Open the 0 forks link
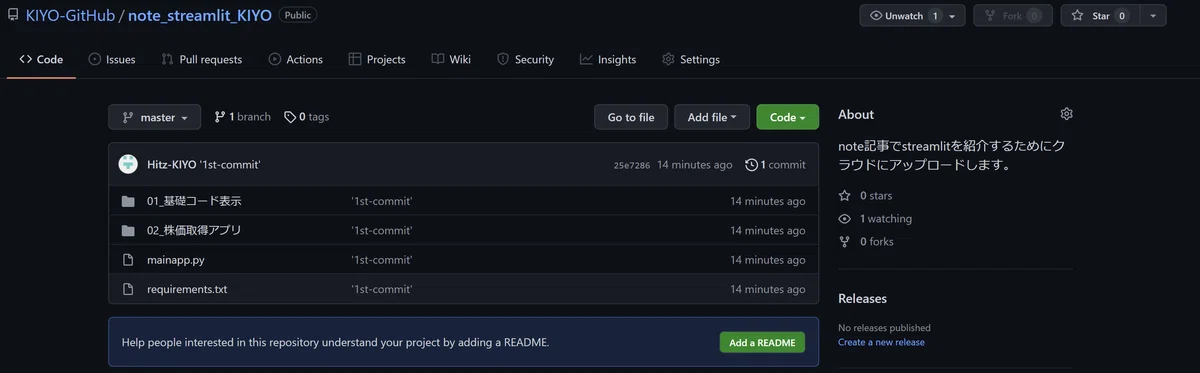 866,242
